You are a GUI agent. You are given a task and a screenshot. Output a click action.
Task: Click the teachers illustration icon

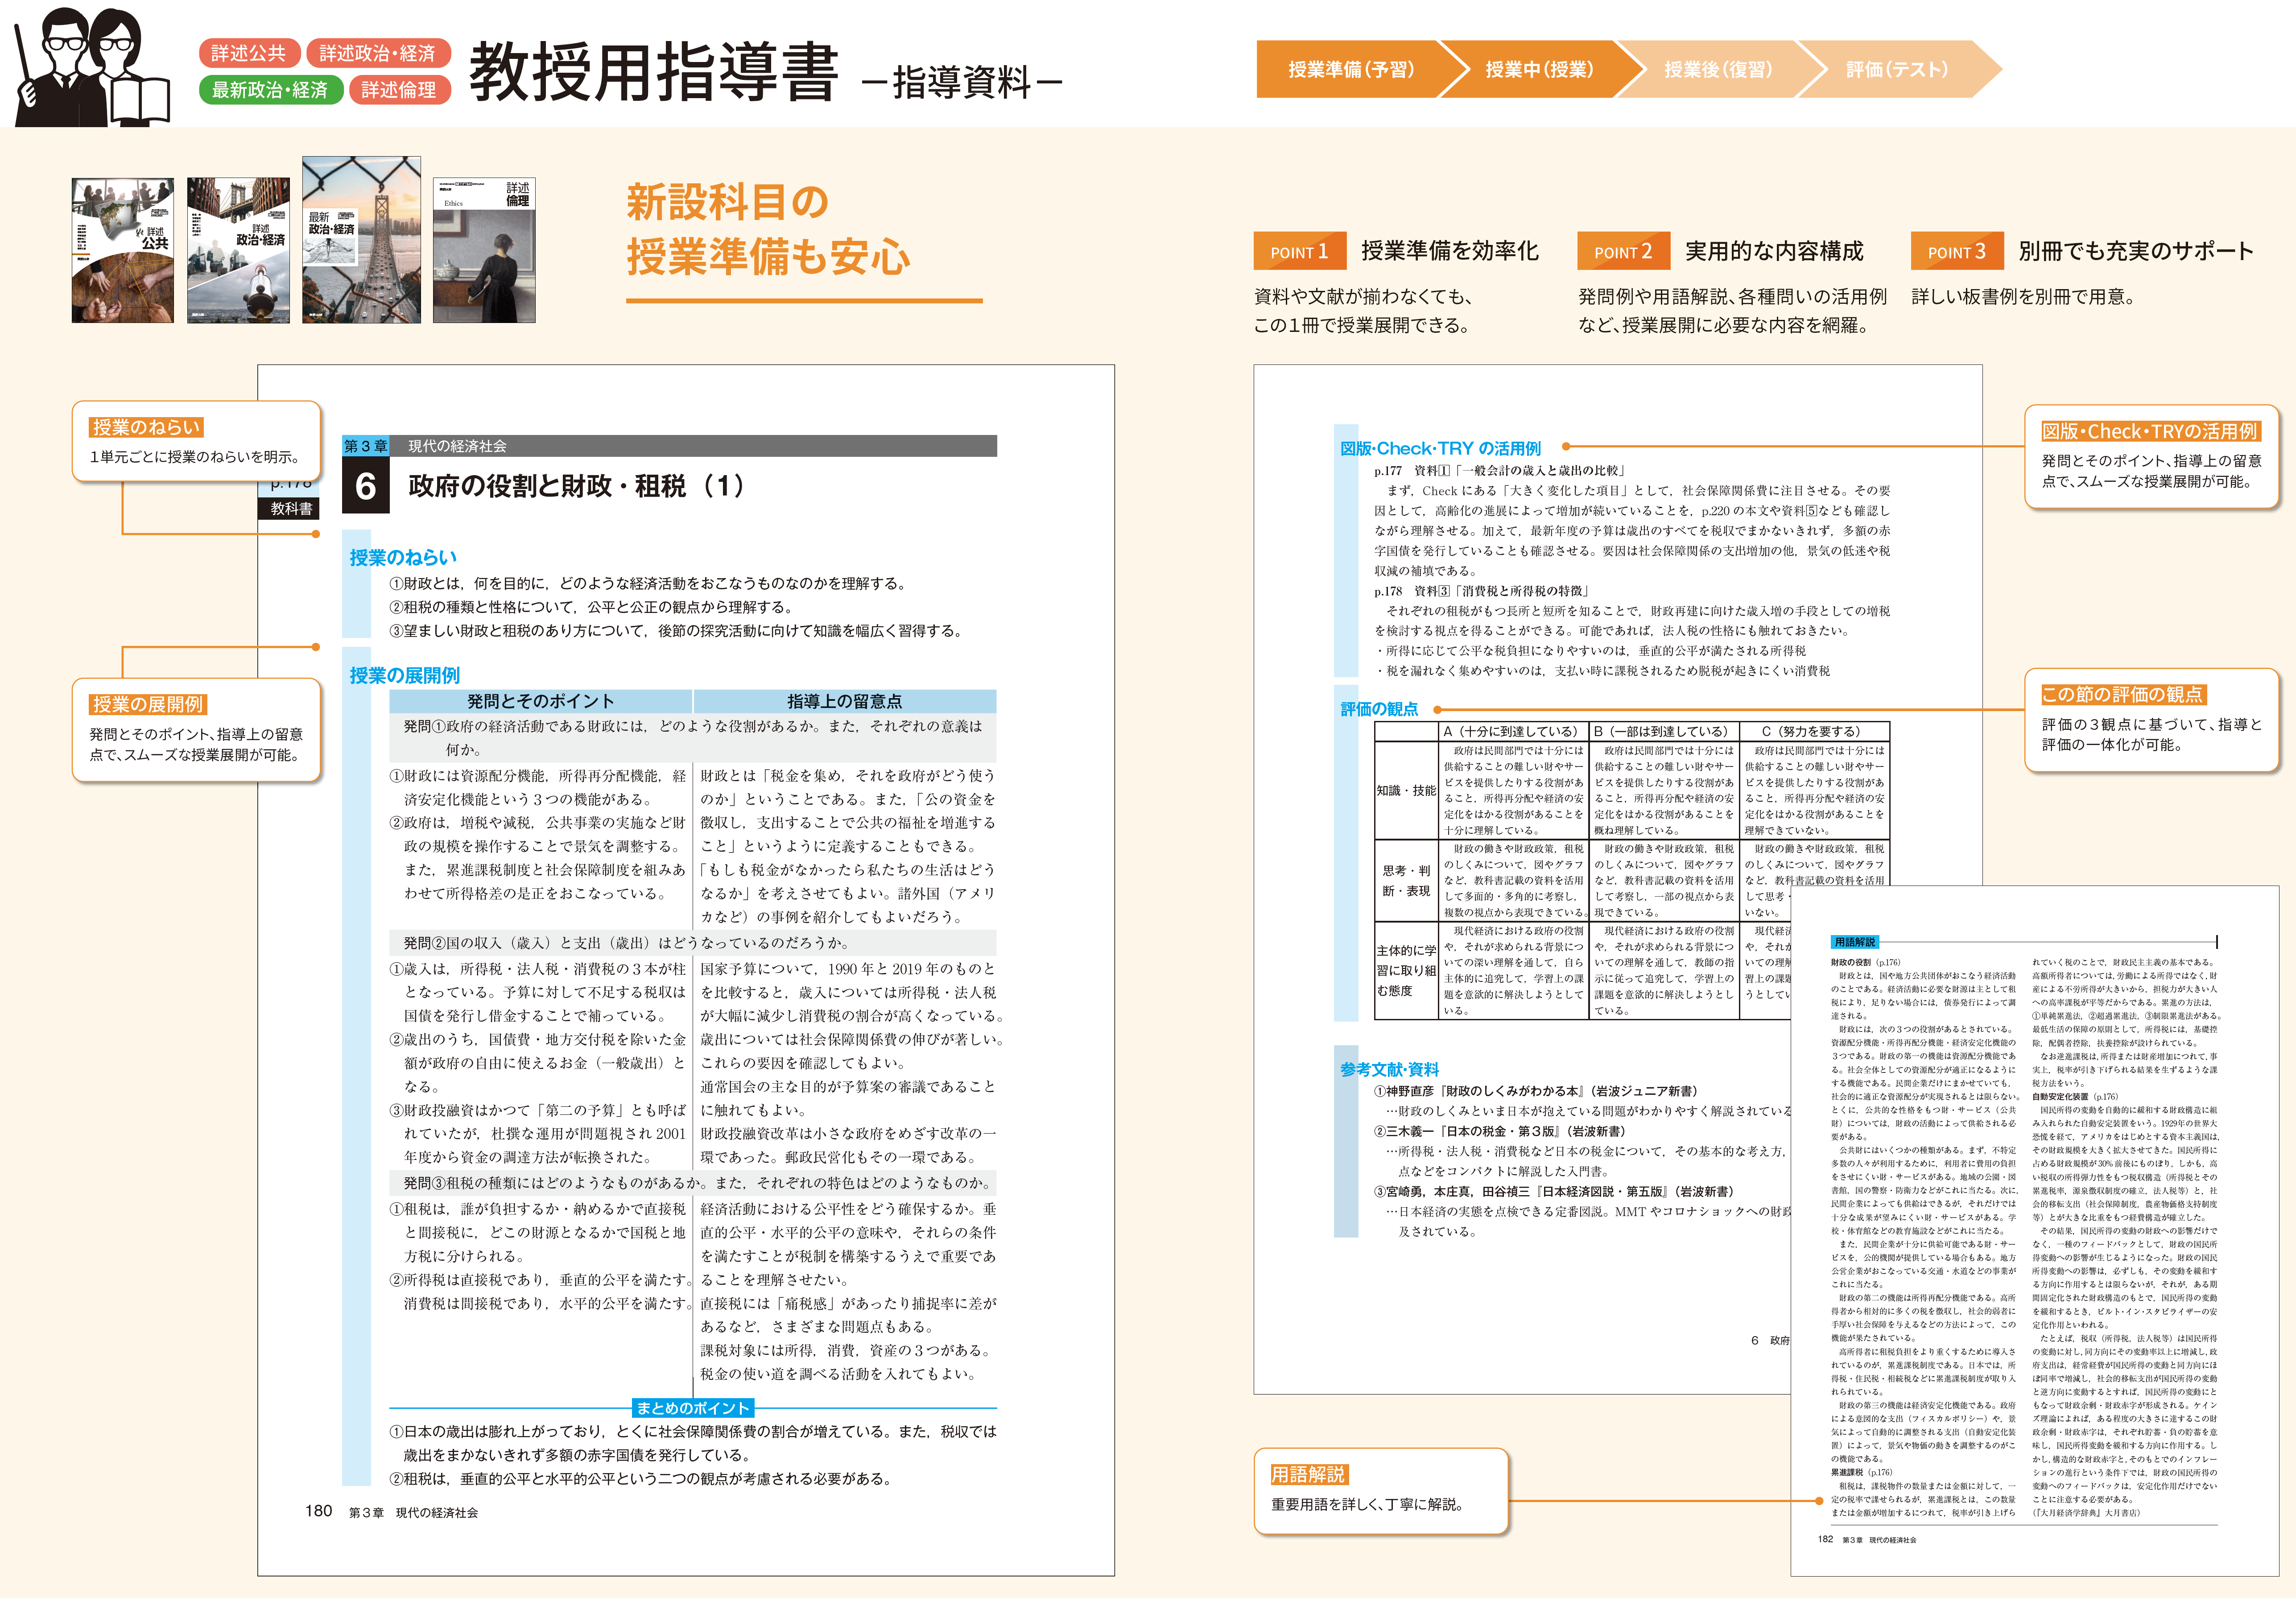92,66
